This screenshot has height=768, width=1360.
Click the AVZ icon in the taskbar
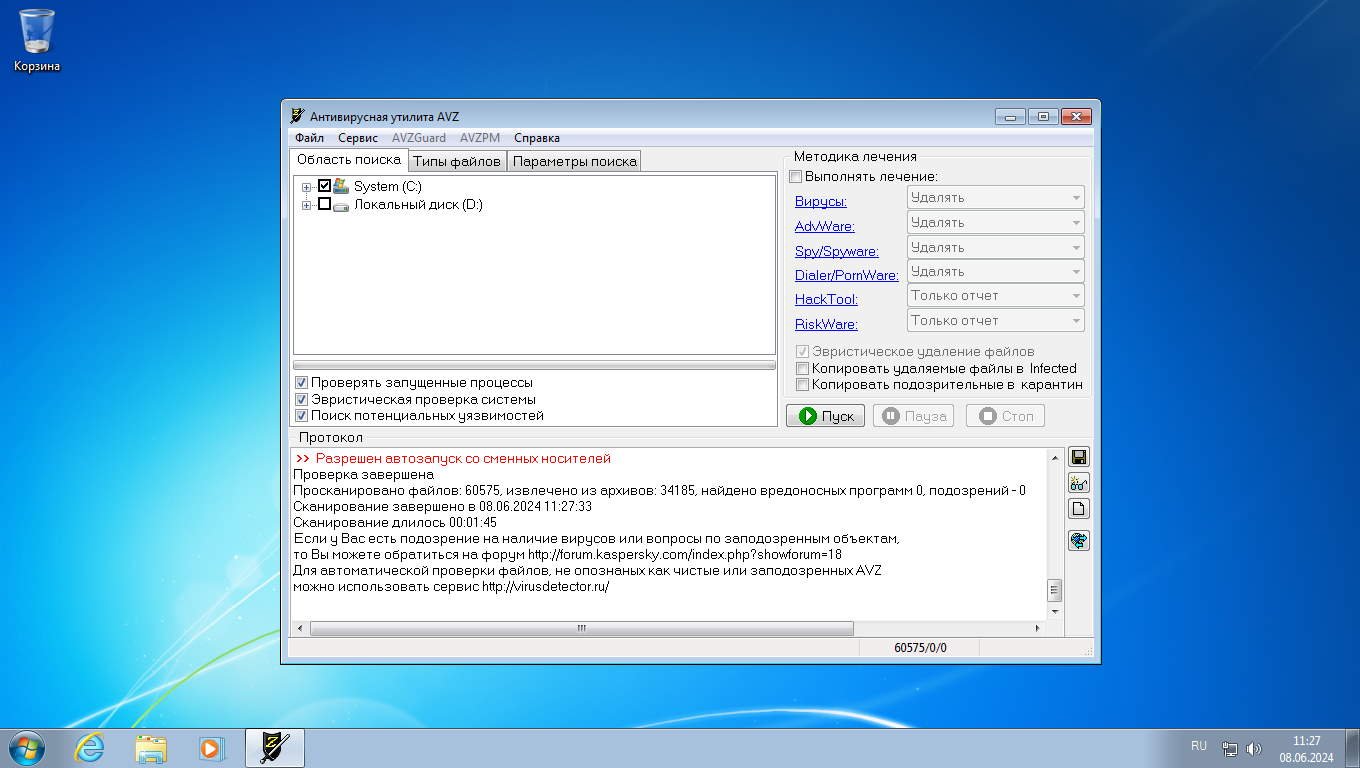pos(274,748)
